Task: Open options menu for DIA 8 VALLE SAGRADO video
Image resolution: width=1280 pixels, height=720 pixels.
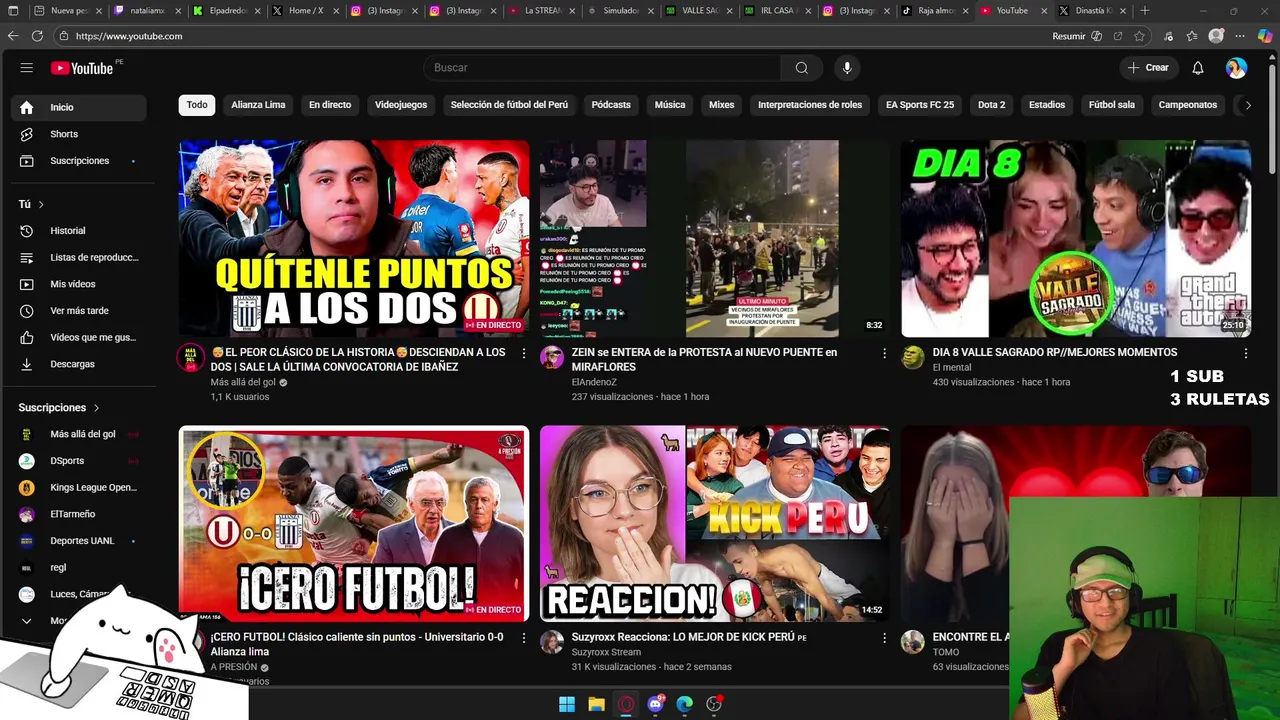Action: [x=1245, y=353]
